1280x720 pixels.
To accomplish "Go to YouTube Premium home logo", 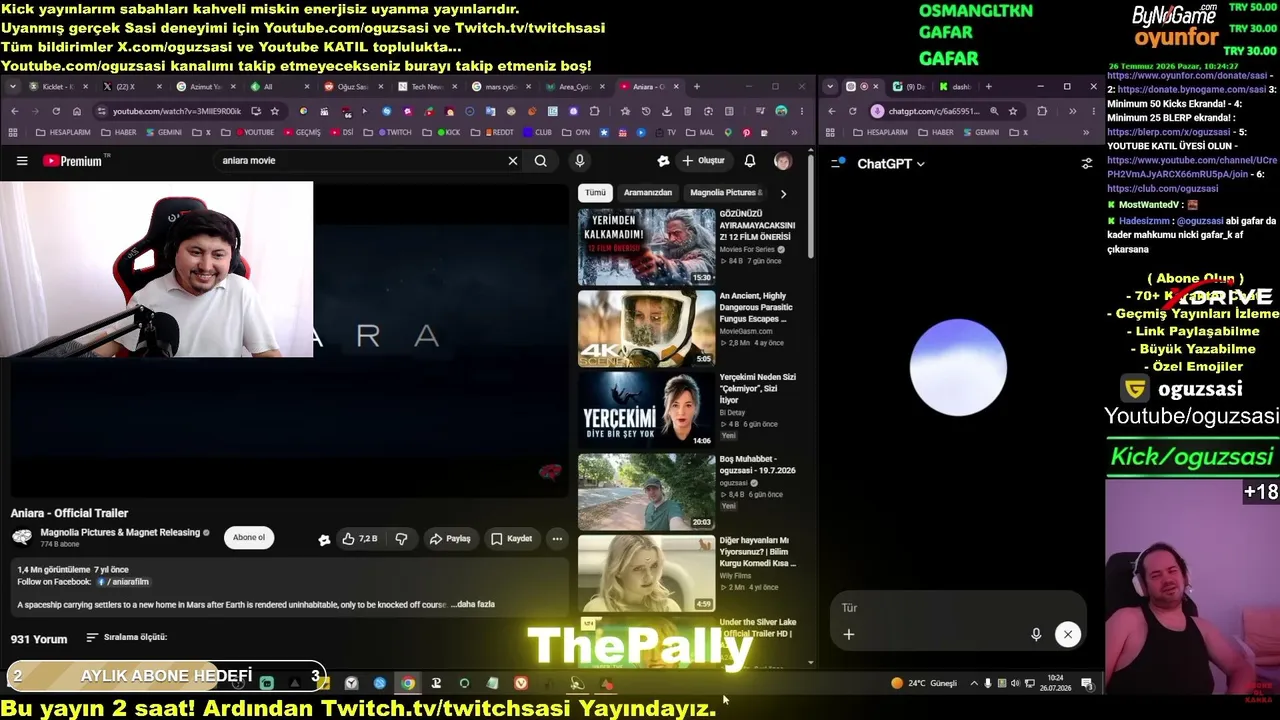I will click(x=74, y=161).
